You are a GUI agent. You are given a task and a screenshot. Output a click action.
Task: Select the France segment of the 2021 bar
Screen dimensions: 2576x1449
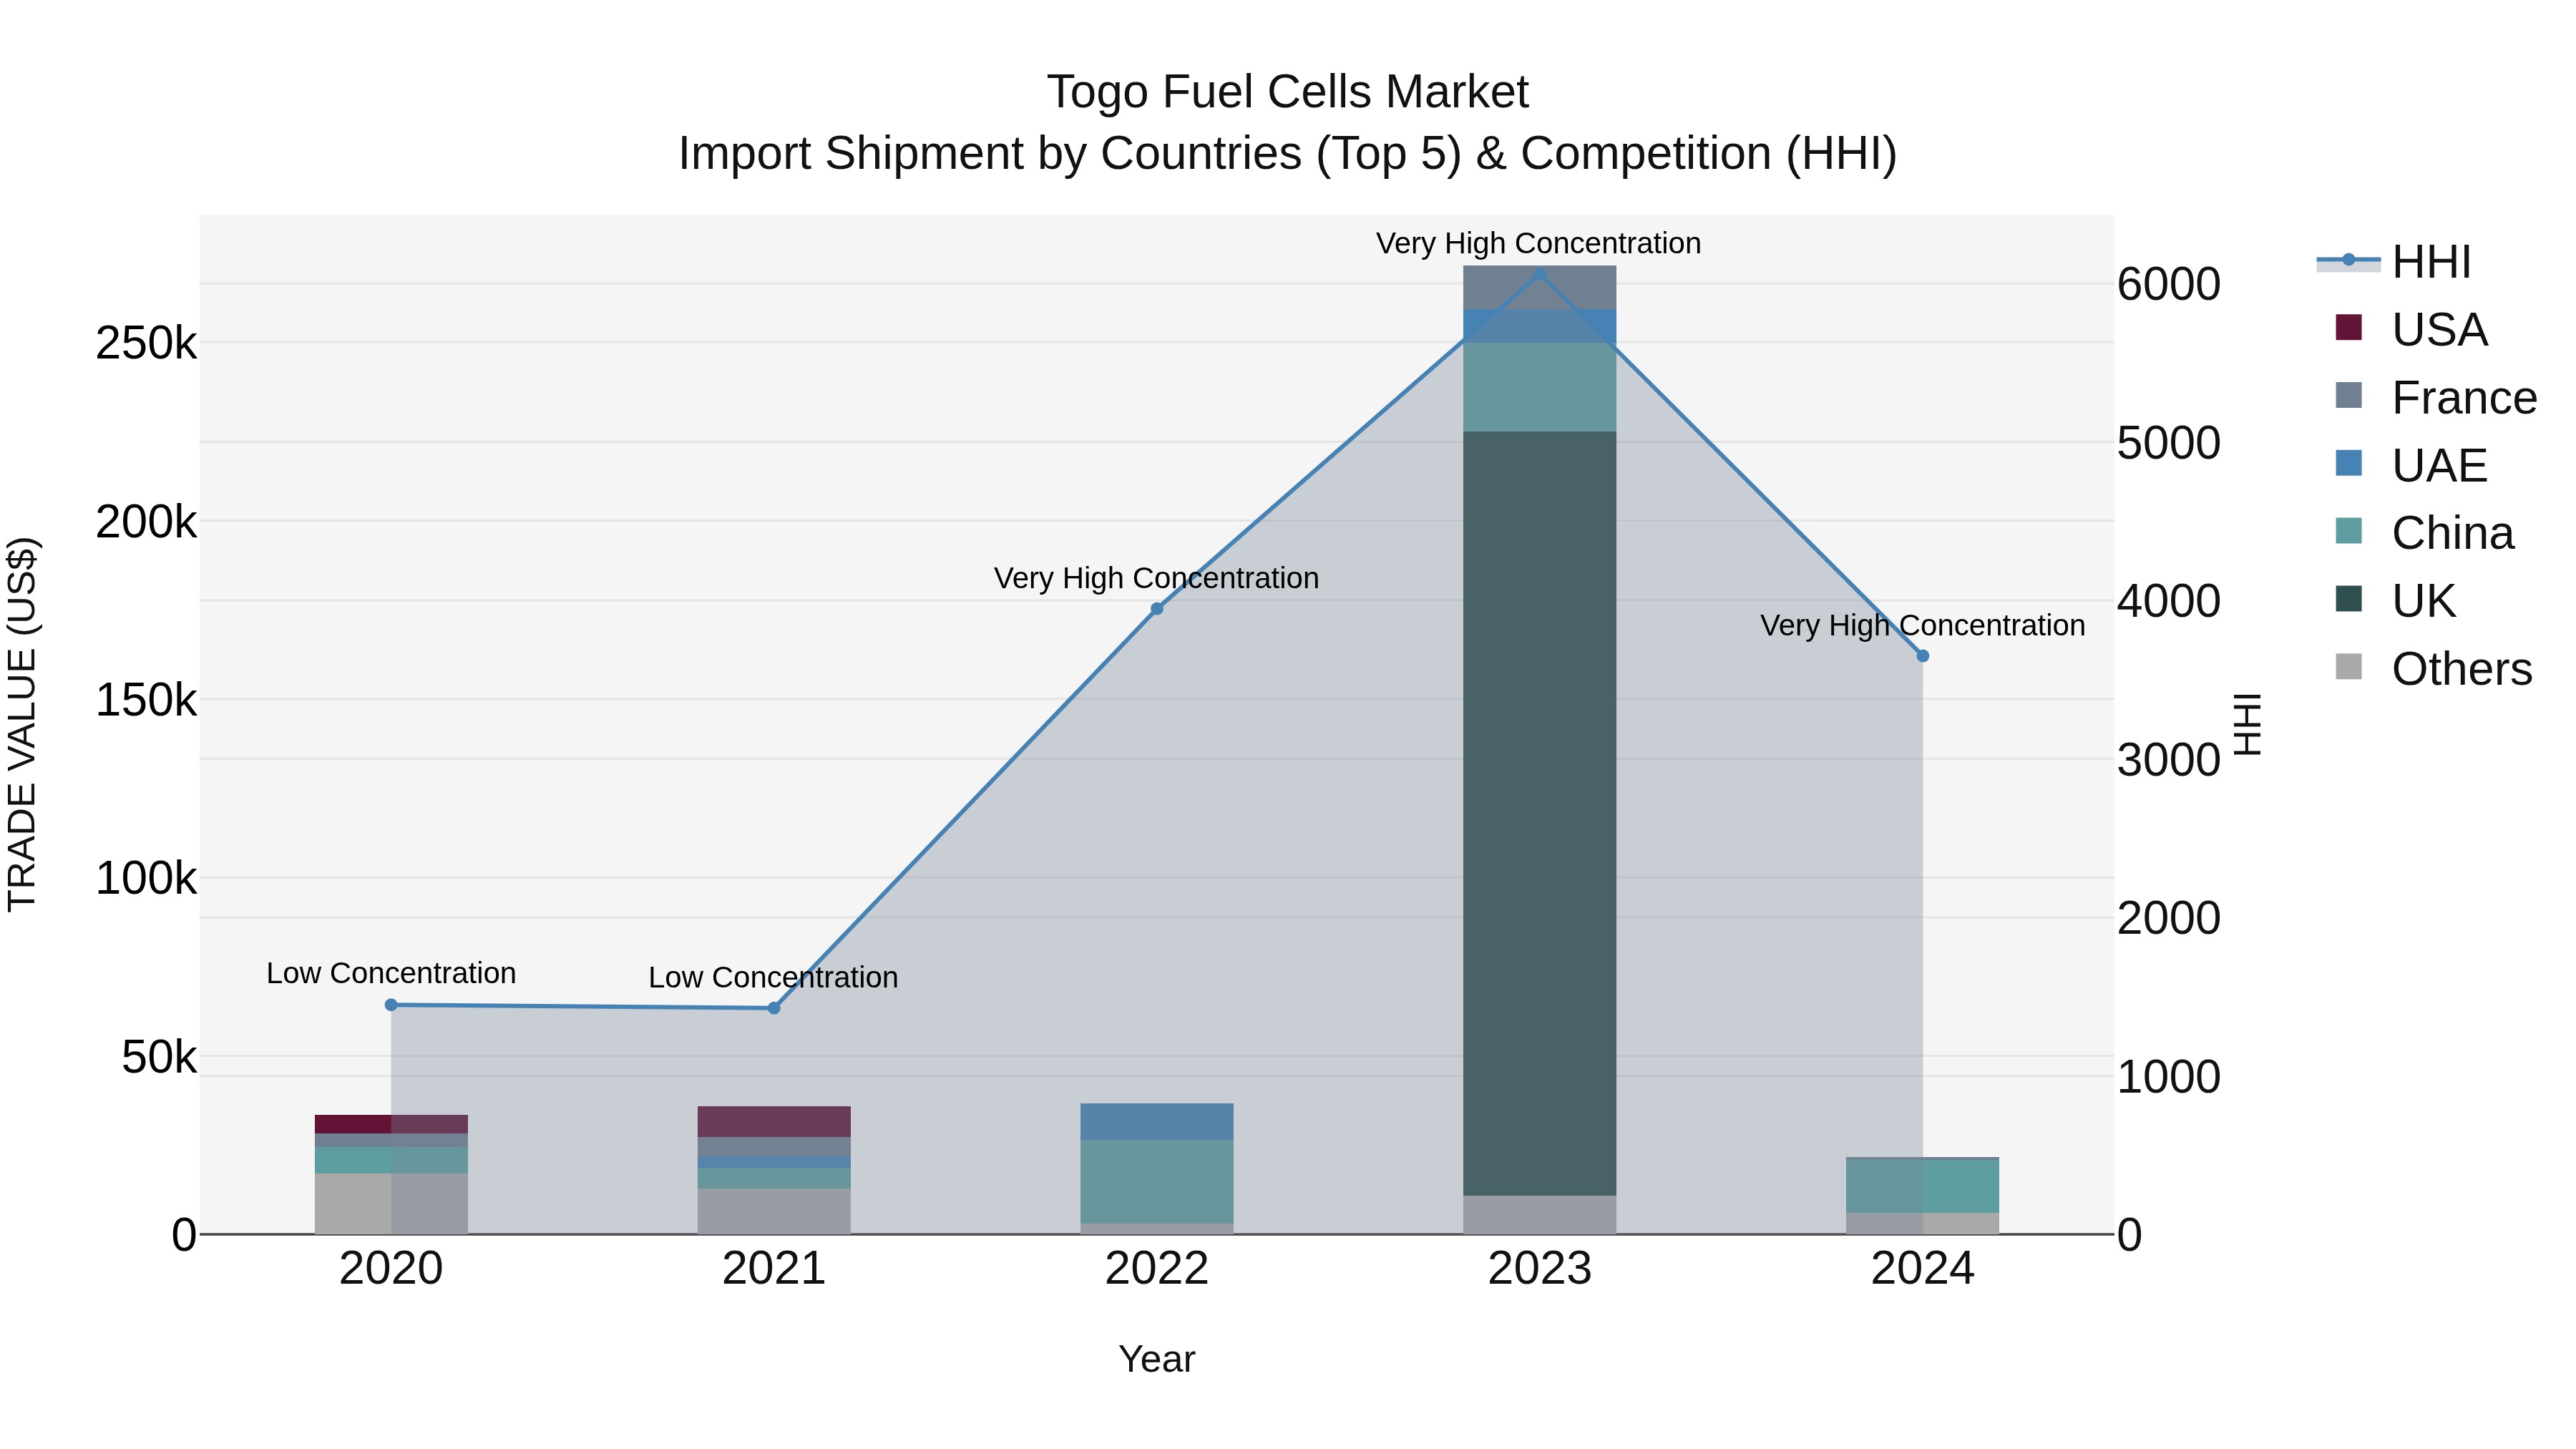[x=774, y=1148]
